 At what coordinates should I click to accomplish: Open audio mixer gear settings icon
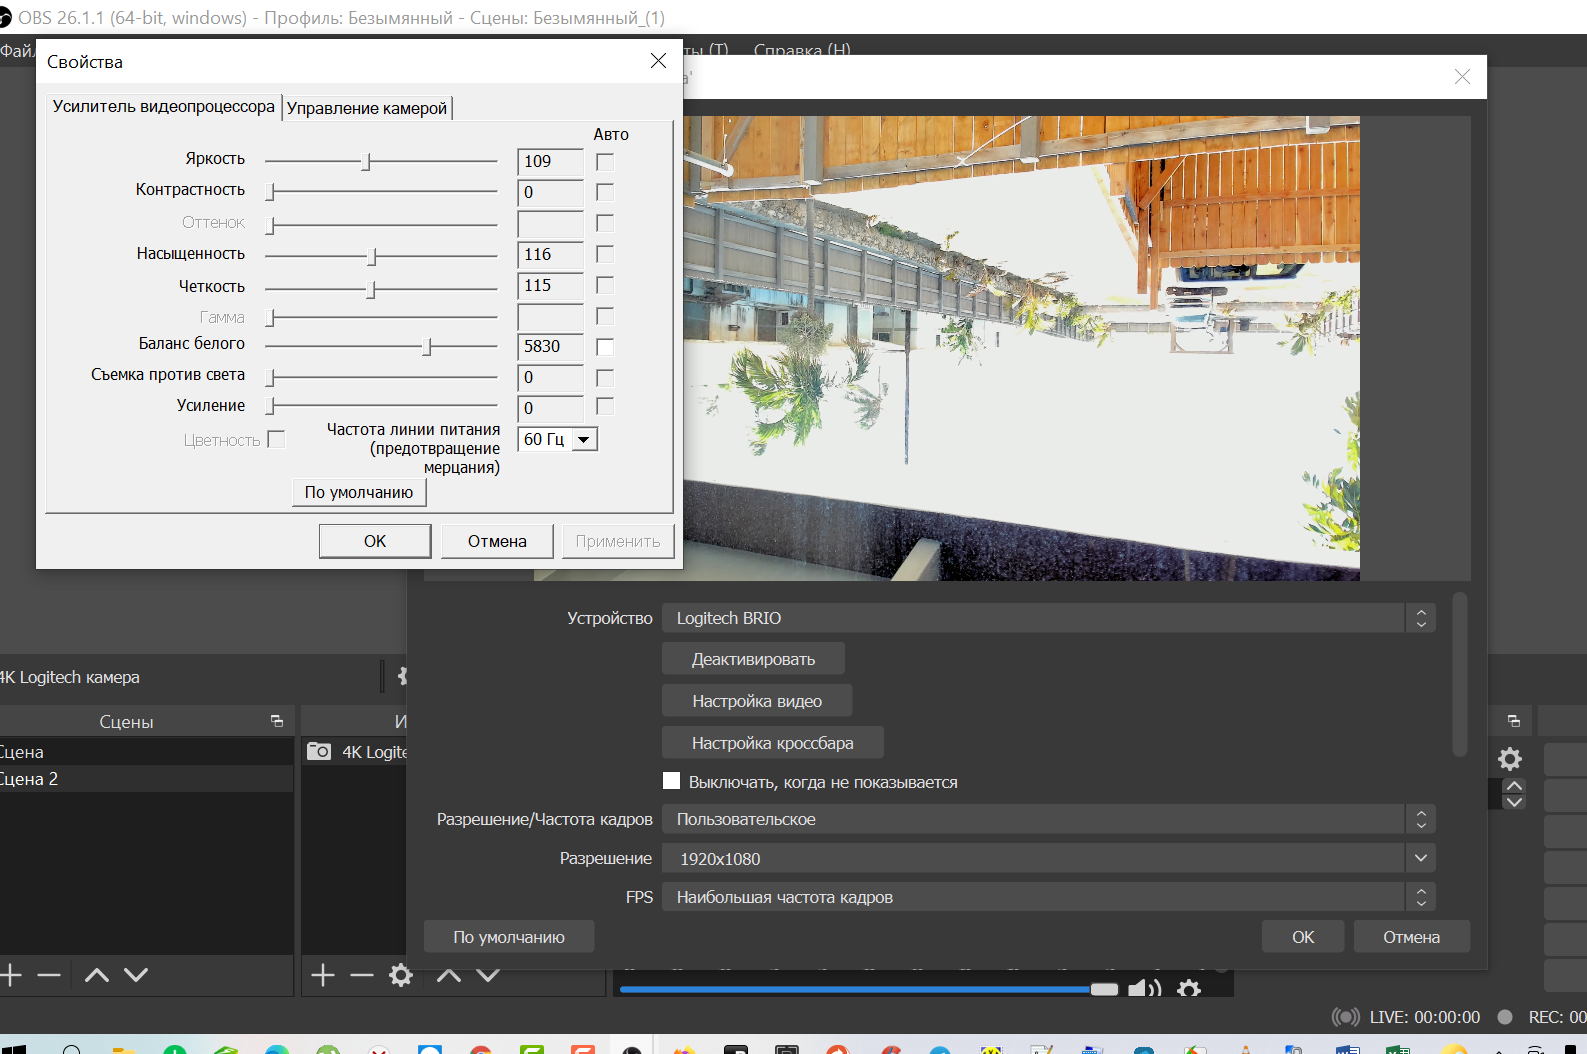(x=1189, y=989)
